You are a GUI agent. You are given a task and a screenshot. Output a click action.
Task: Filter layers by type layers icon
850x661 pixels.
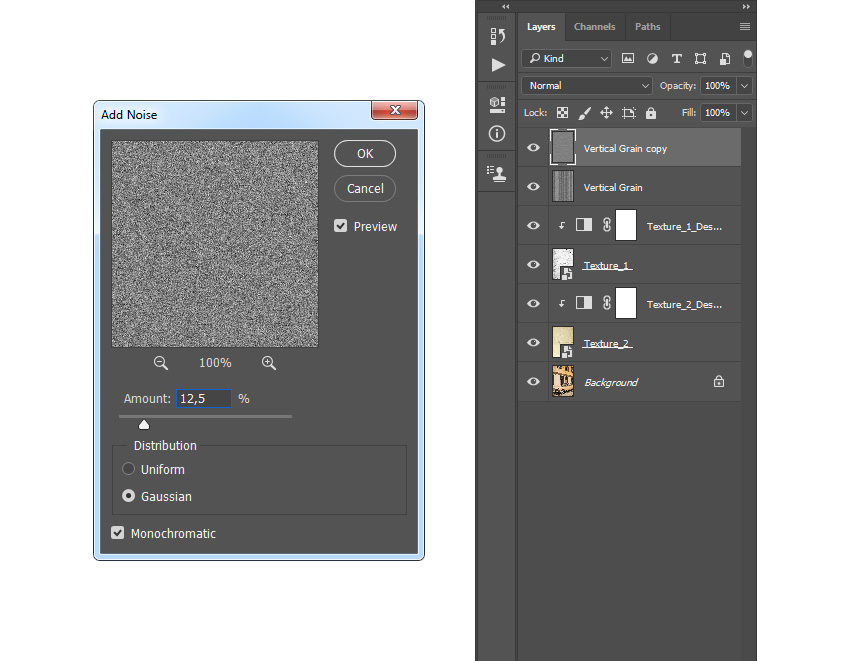[677, 59]
